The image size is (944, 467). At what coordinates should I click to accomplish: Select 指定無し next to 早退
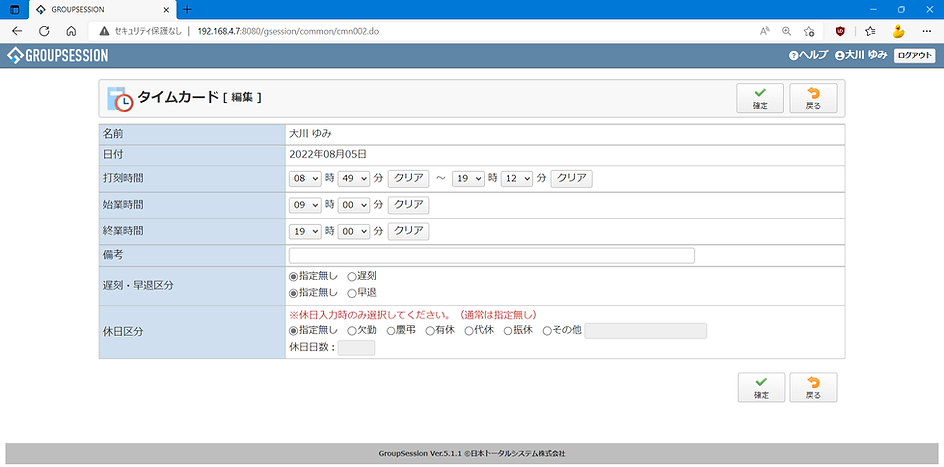coord(294,293)
